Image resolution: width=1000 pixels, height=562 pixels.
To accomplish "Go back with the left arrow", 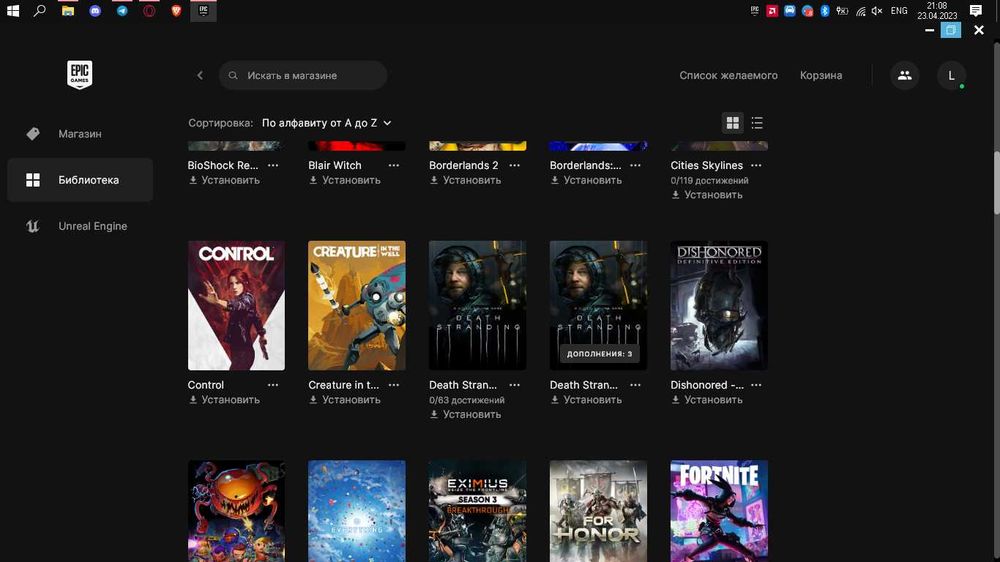I will 200,75.
